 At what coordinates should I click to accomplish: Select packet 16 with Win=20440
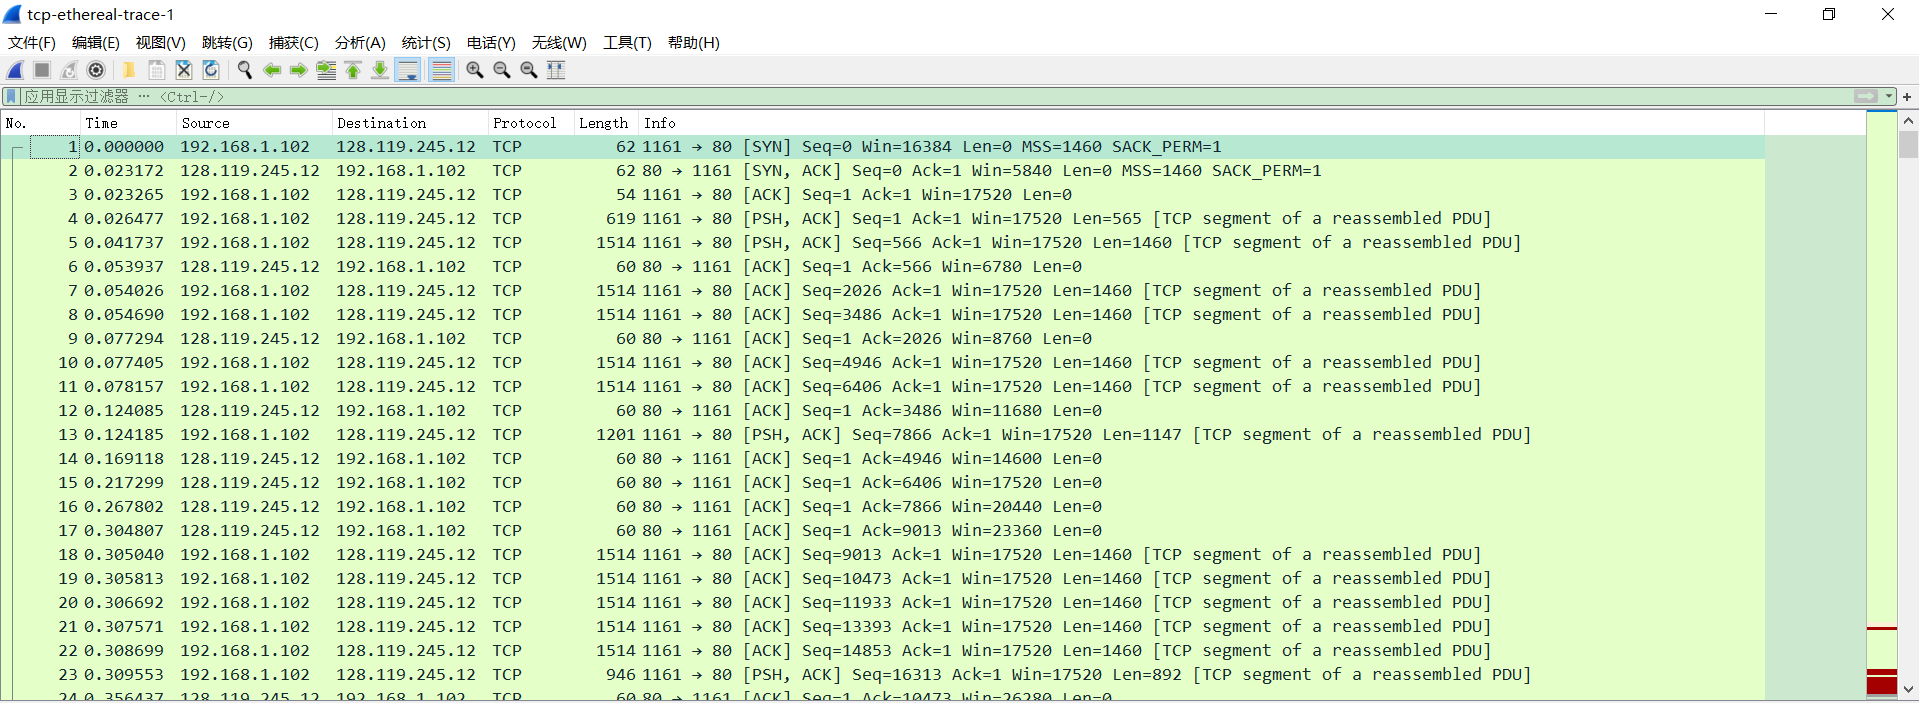(883, 507)
